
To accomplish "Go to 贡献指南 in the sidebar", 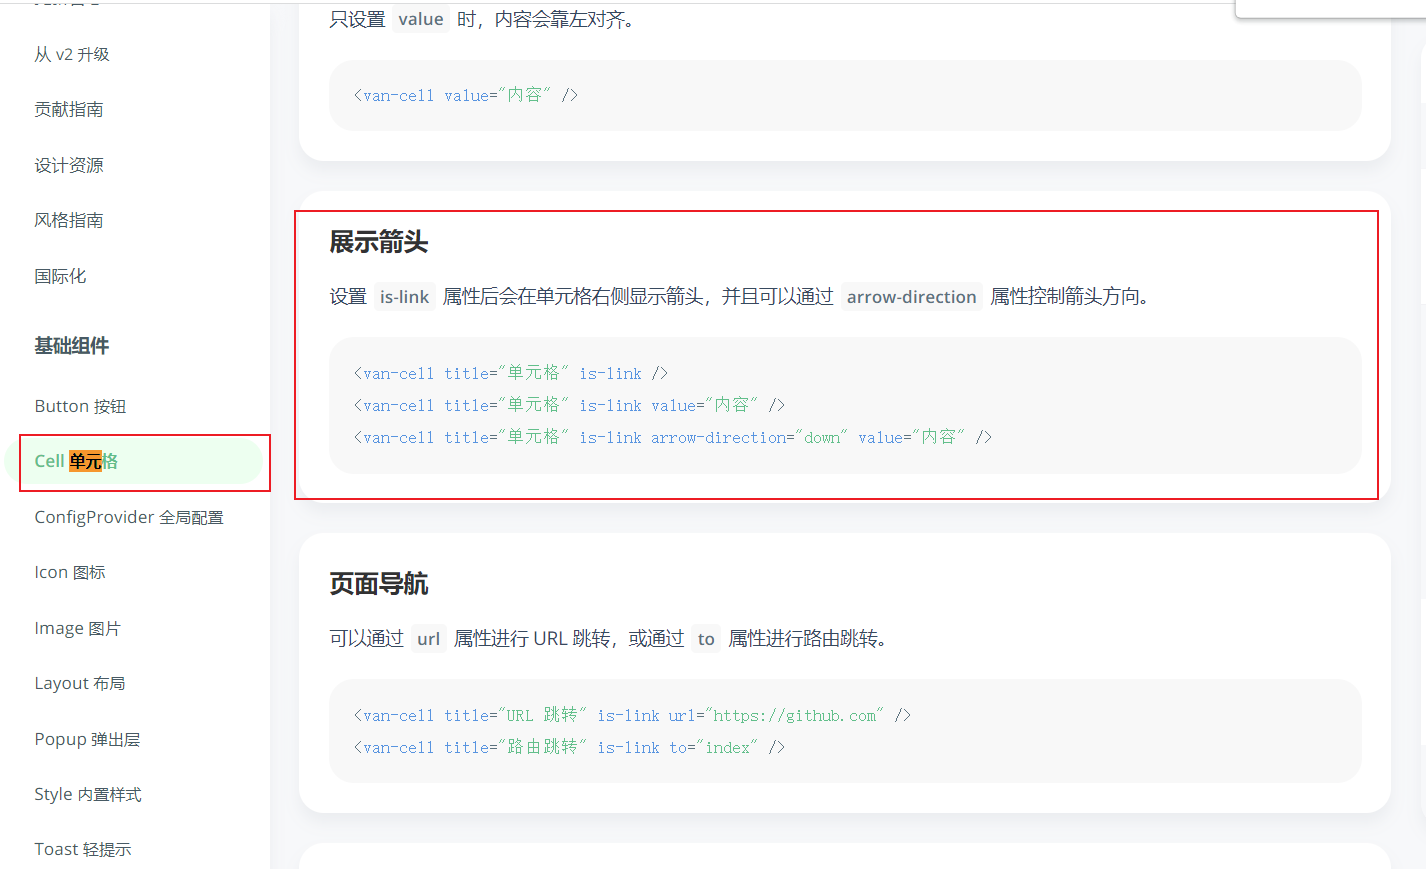I will [x=69, y=110].
